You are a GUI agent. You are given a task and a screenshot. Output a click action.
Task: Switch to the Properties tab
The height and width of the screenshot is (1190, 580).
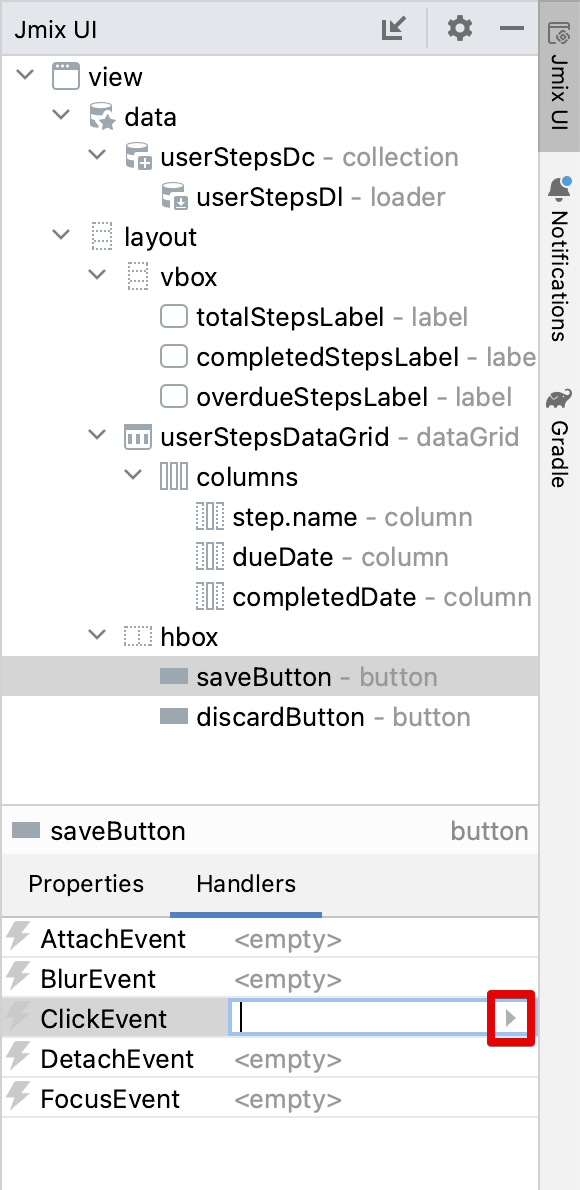pos(86,884)
